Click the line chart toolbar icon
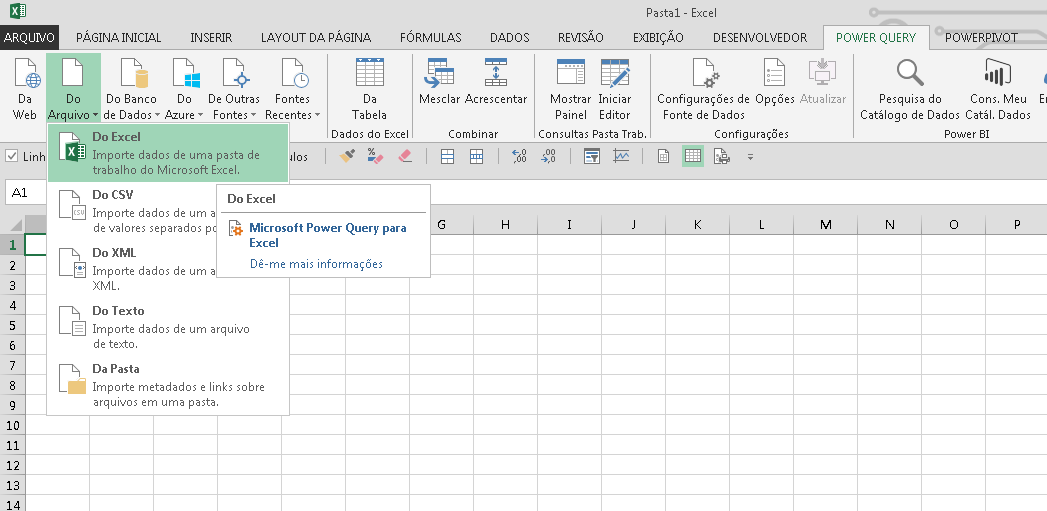 click(621, 156)
